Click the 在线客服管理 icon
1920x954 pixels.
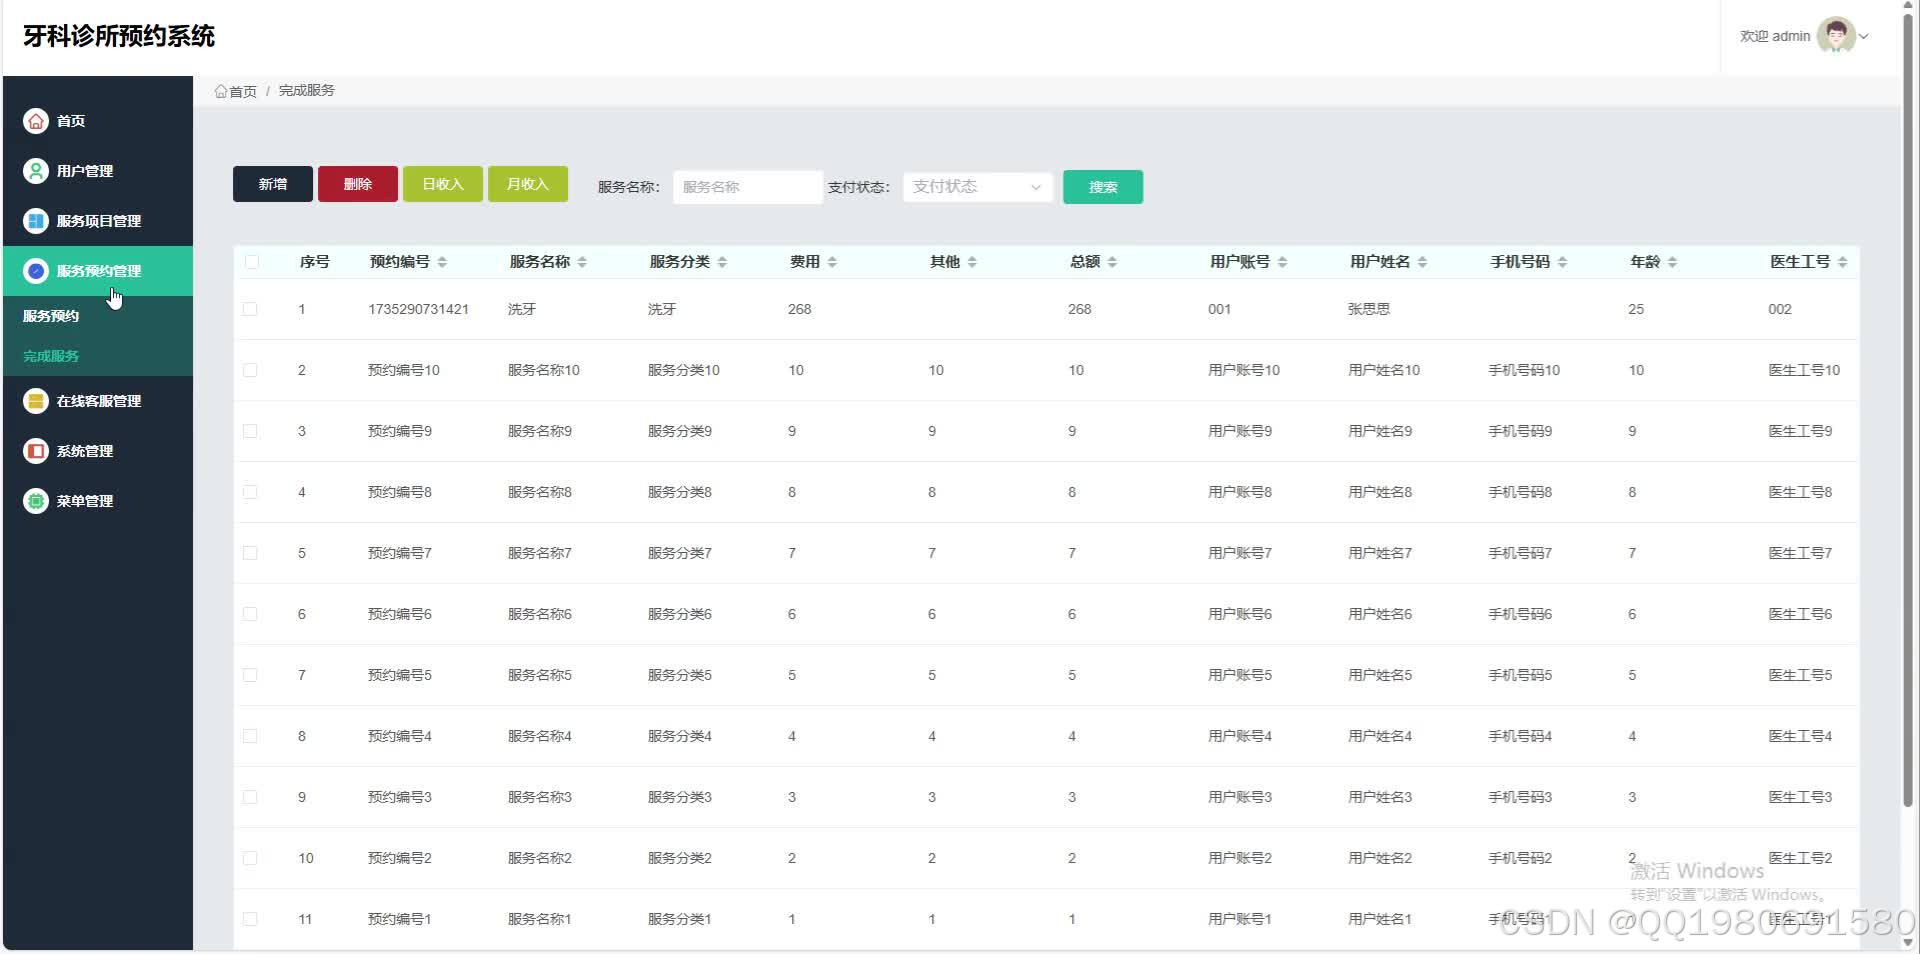coord(36,401)
